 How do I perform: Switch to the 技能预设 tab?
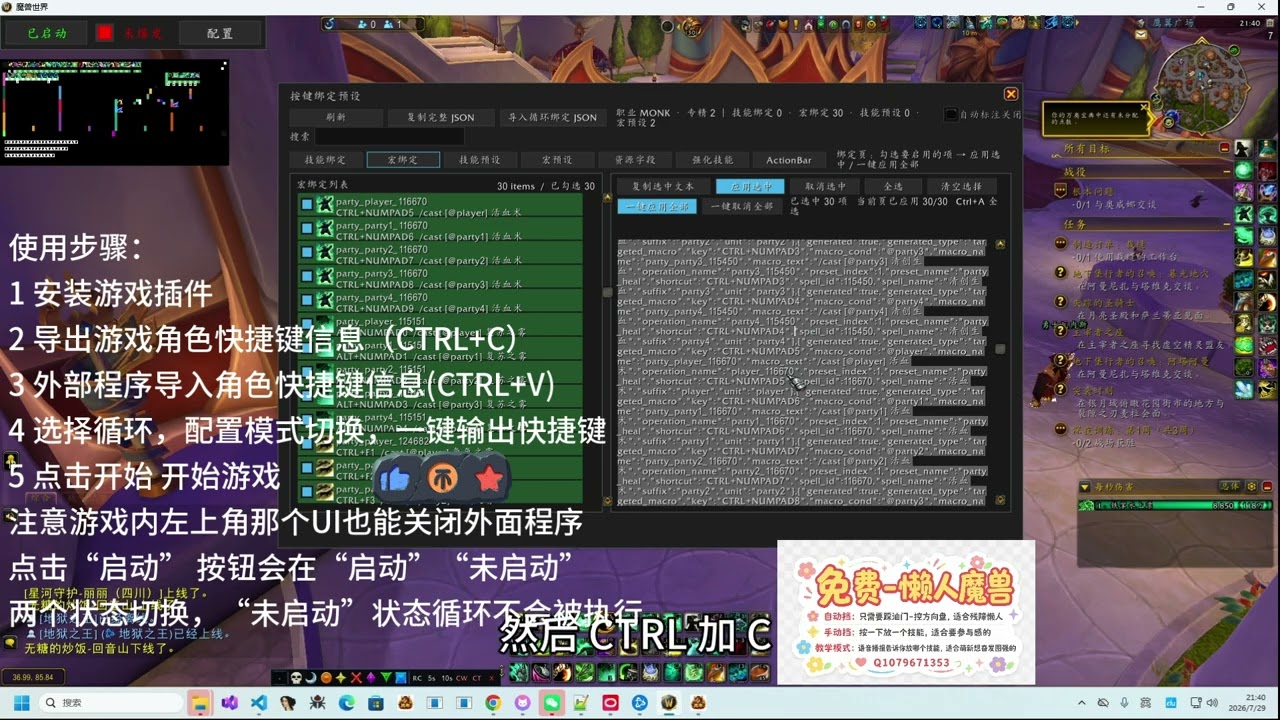(480, 160)
